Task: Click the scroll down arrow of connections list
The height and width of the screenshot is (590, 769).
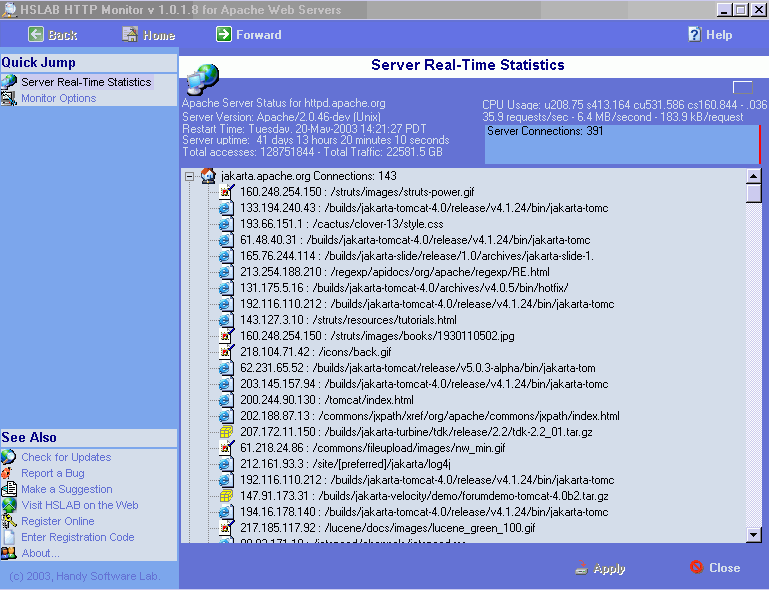Action: (753, 534)
